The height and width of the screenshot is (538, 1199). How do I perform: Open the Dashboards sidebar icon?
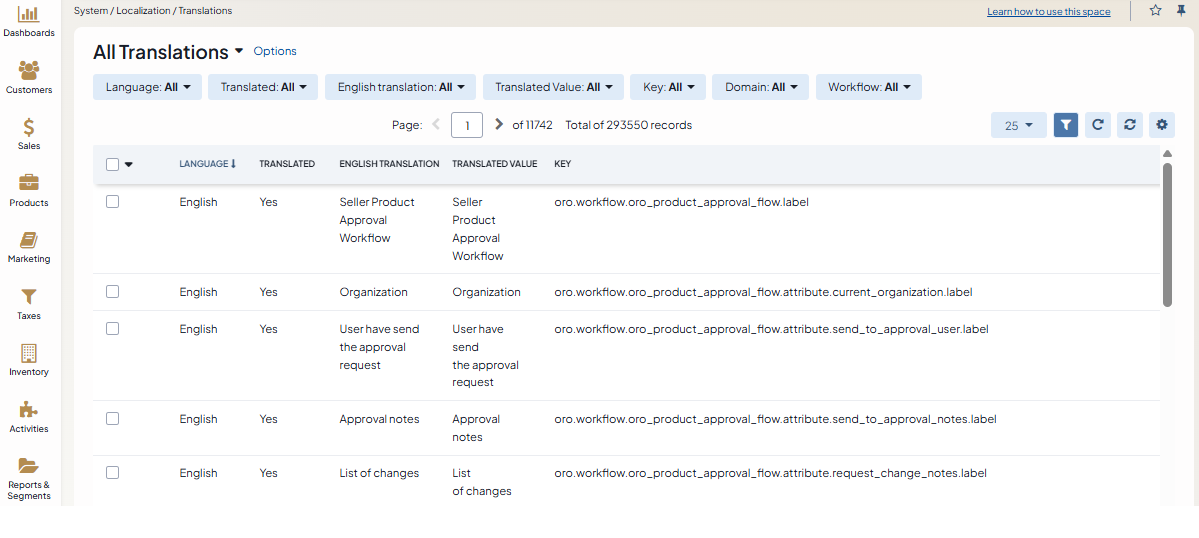click(29, 15)
